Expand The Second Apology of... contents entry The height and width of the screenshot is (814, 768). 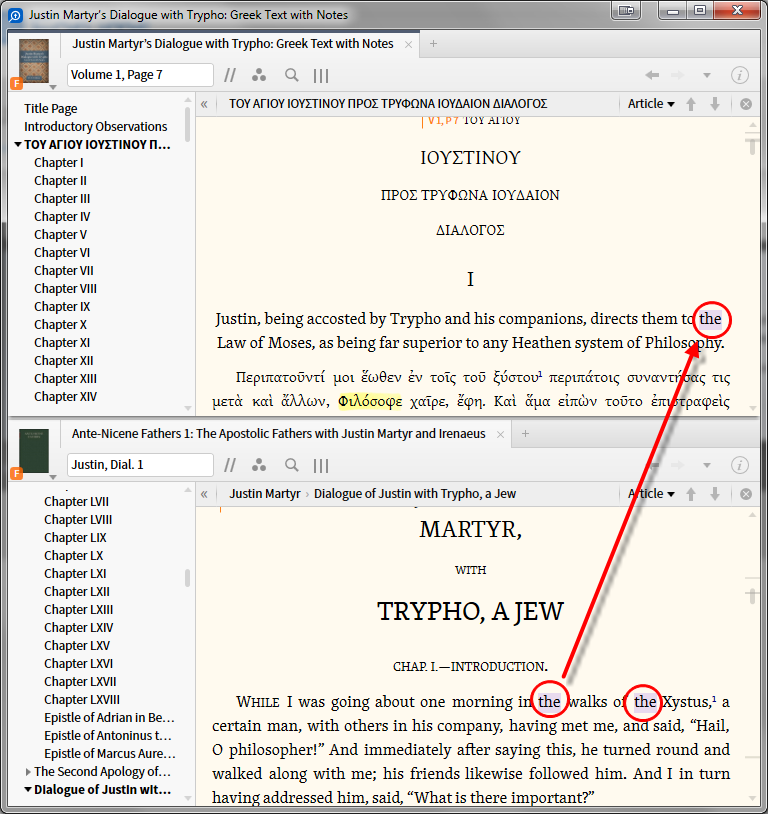pos(28,772)
